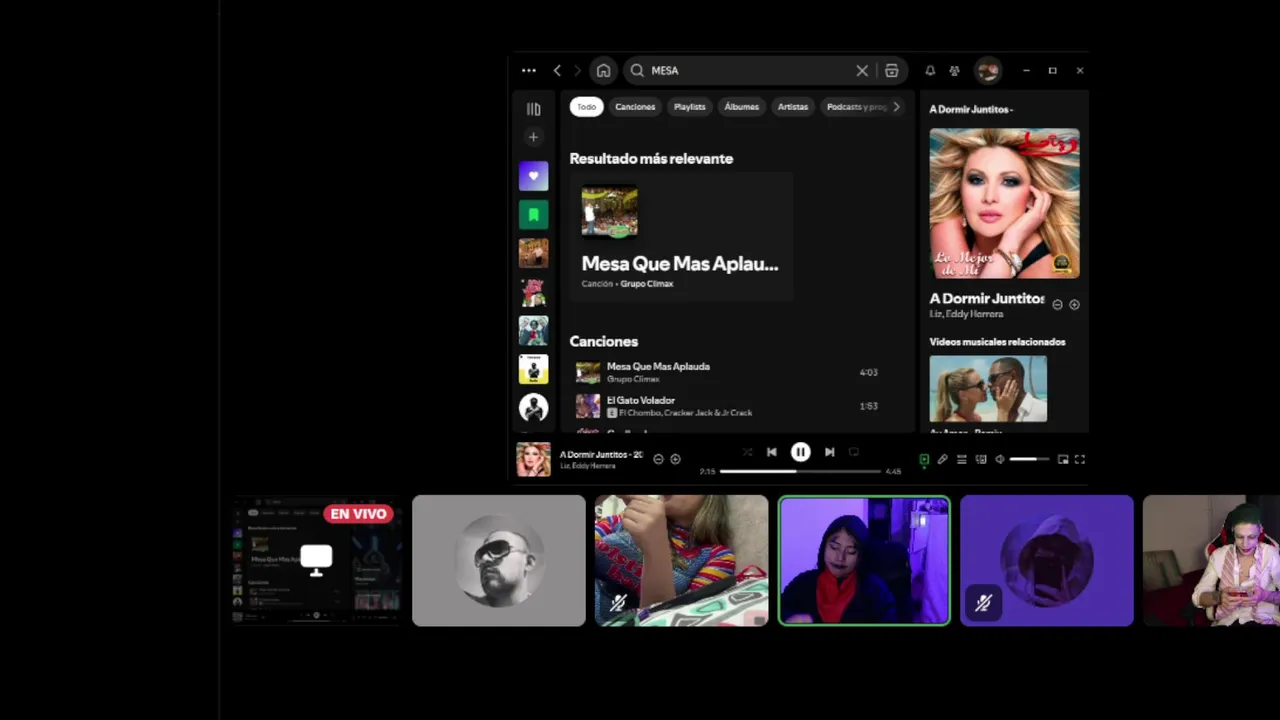Open notifications bell

point(930,71)
